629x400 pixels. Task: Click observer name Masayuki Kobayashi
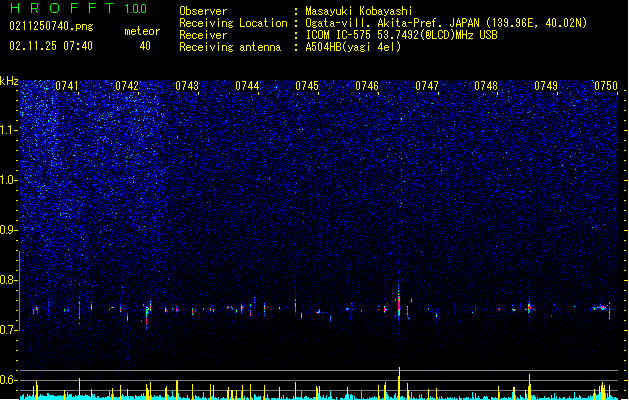(359, 11)
